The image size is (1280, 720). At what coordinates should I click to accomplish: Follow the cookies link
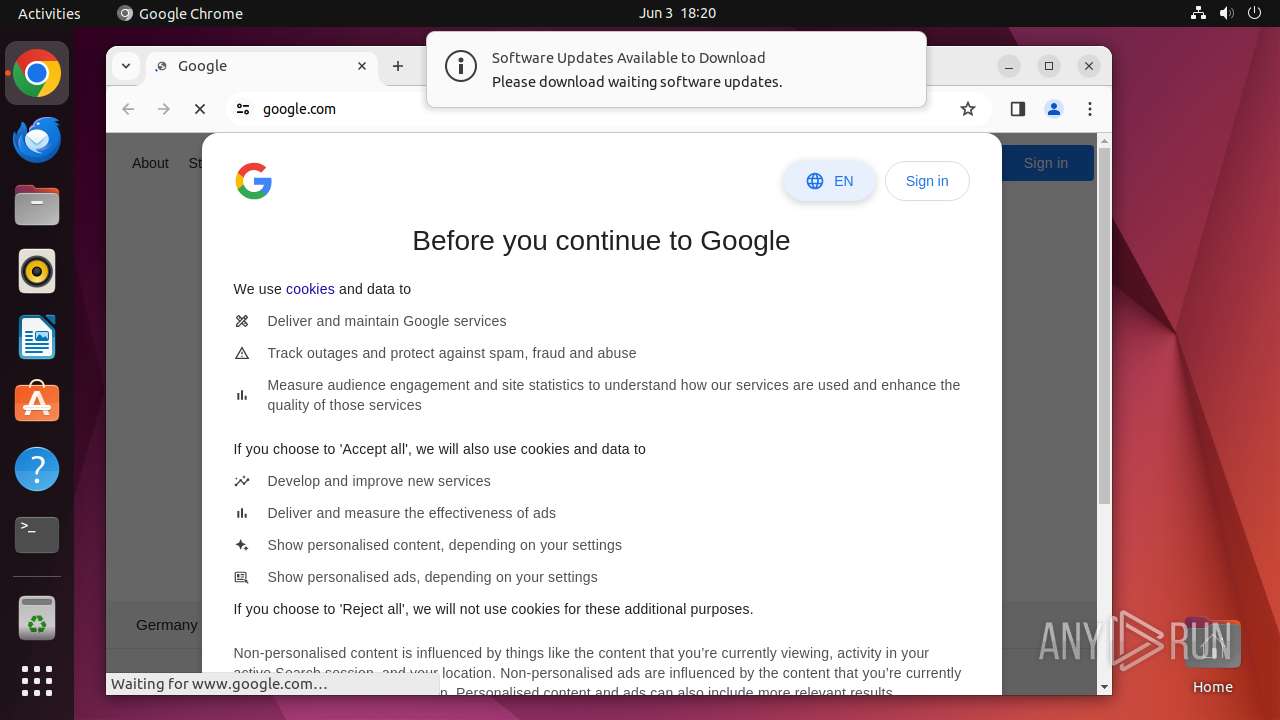[310, 289]
